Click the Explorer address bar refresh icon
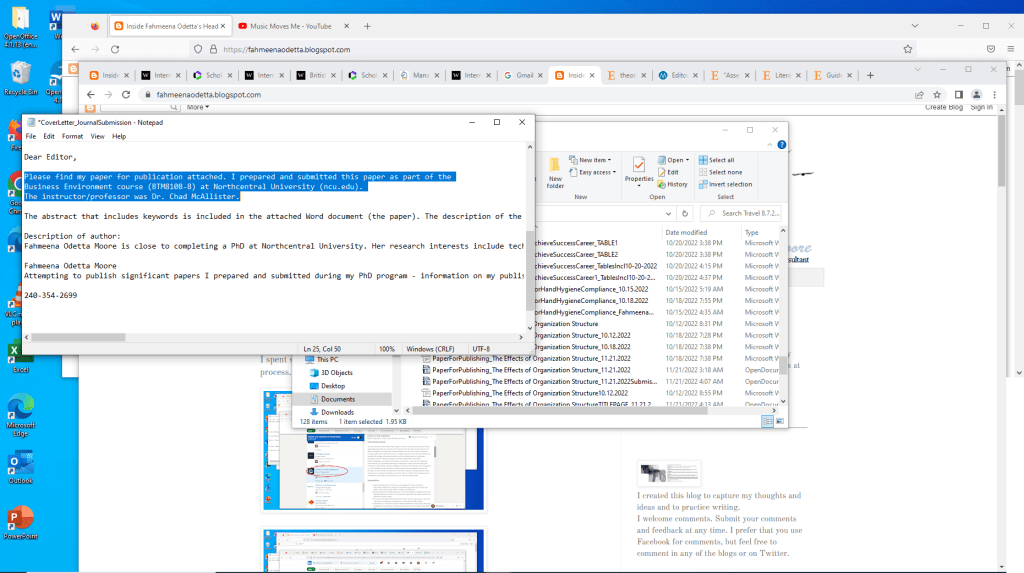This screenshot has height=573, width=1024. pyautogui.click(x=686, y=213)
